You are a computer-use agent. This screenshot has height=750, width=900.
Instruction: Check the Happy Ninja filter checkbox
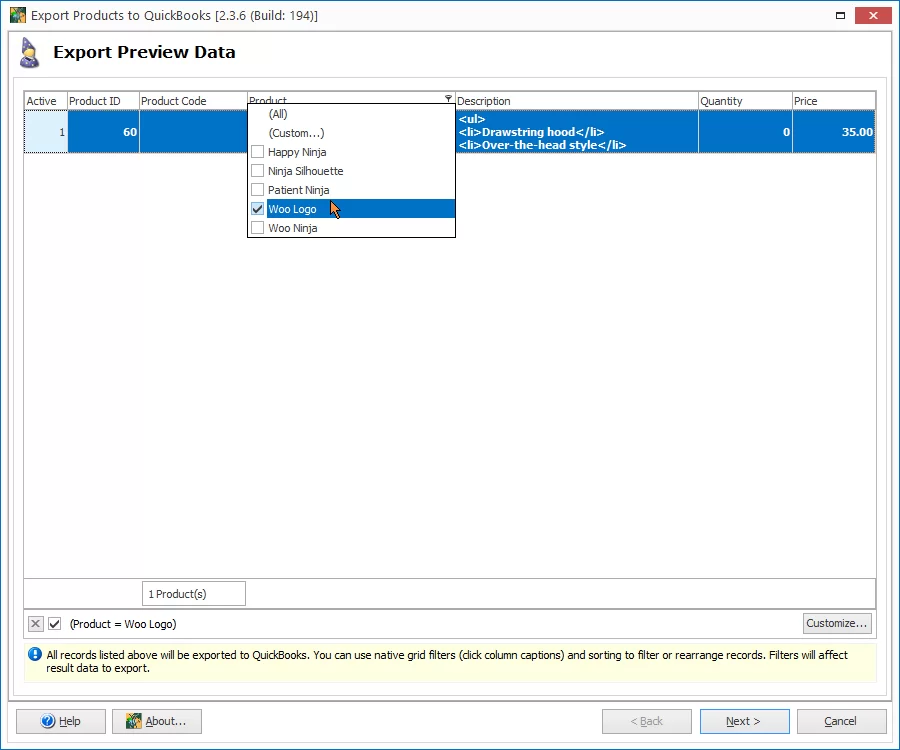[x=258, y=151]
